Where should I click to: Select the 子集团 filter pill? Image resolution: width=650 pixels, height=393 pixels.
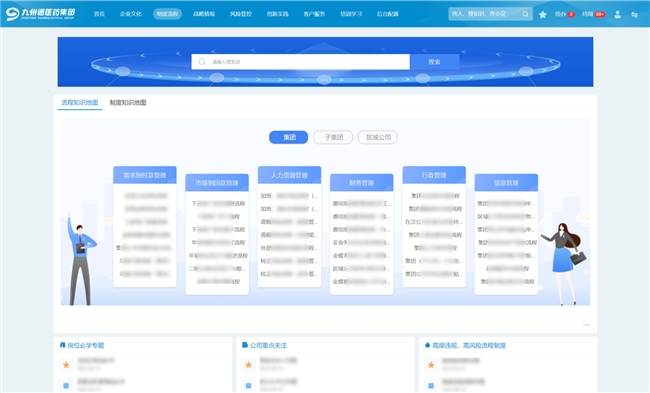333,137
